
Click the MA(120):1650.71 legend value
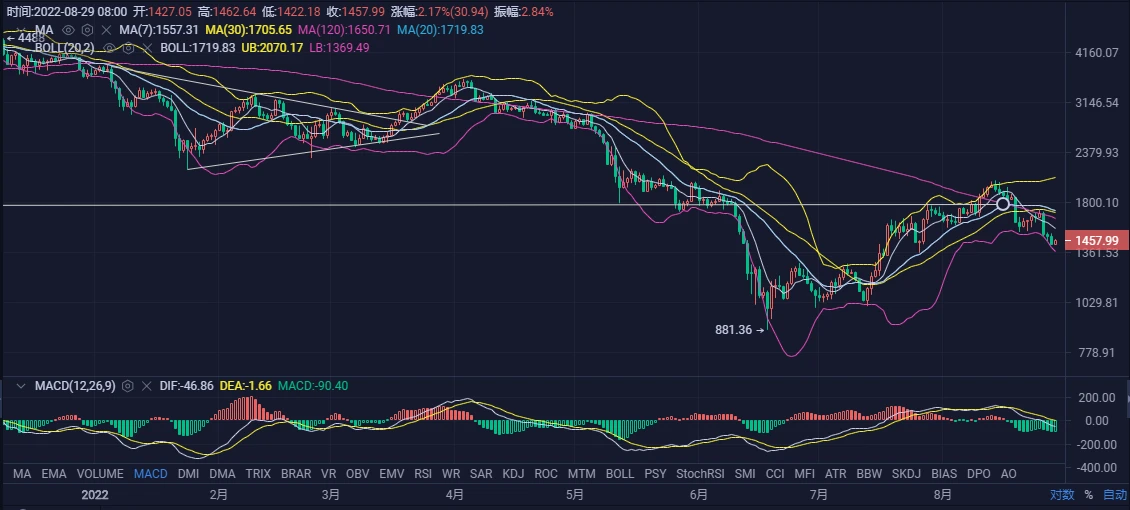[x=344, y=30]
